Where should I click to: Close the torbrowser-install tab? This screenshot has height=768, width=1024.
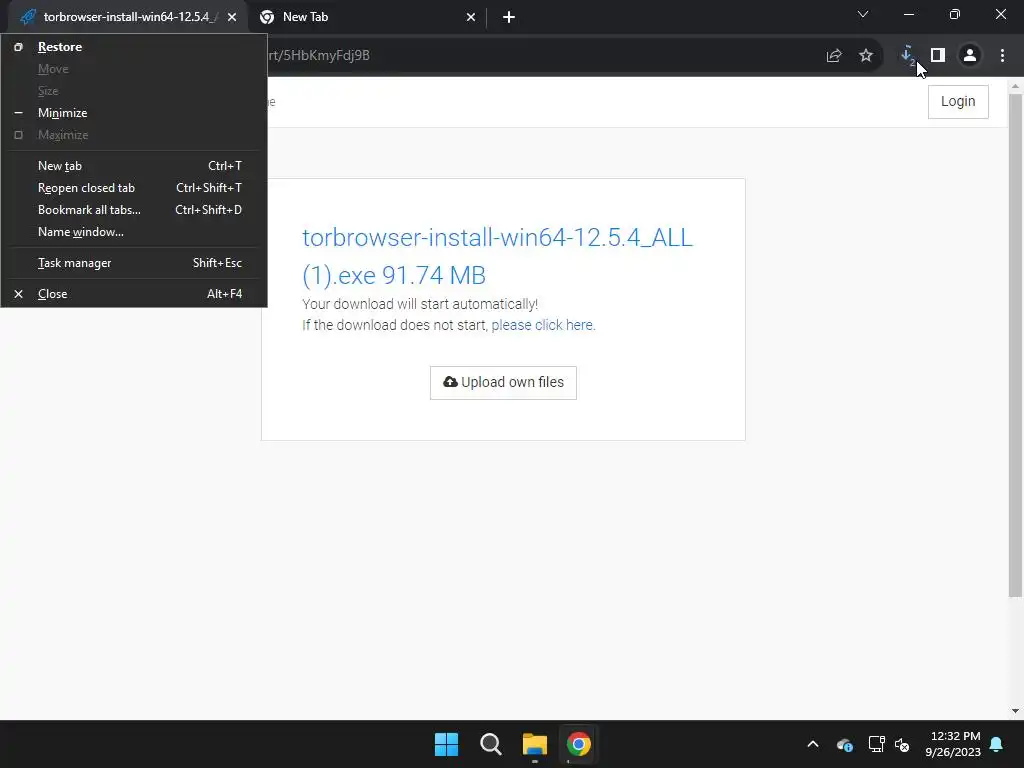[x=232, y=17]
